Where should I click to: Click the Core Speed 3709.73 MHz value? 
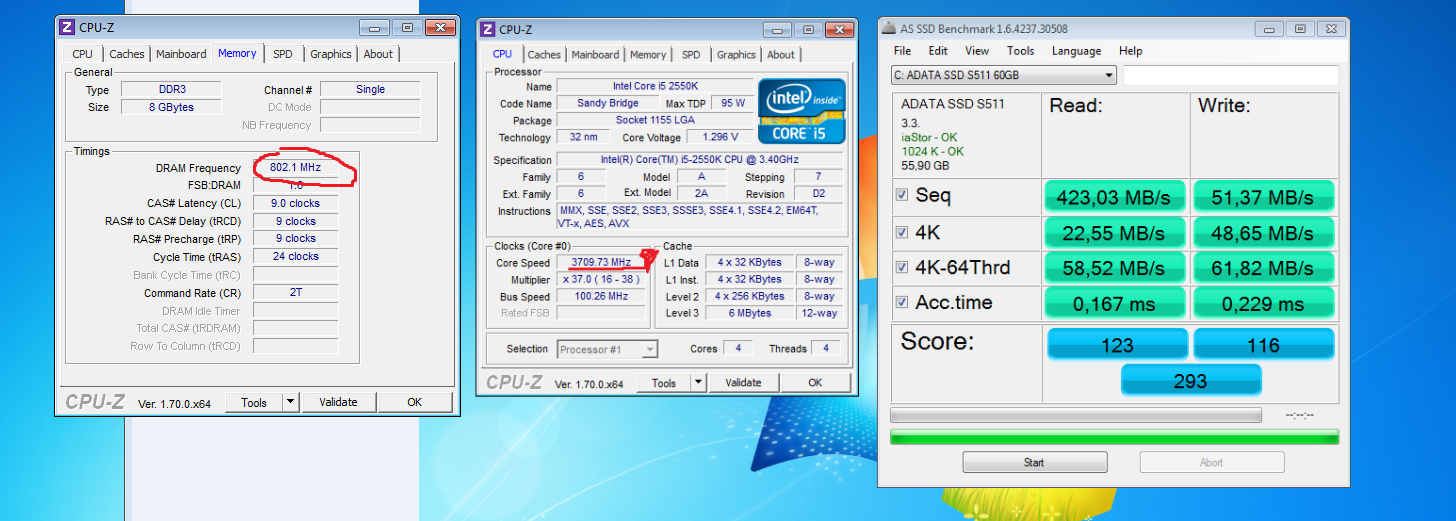pos(601,263)
